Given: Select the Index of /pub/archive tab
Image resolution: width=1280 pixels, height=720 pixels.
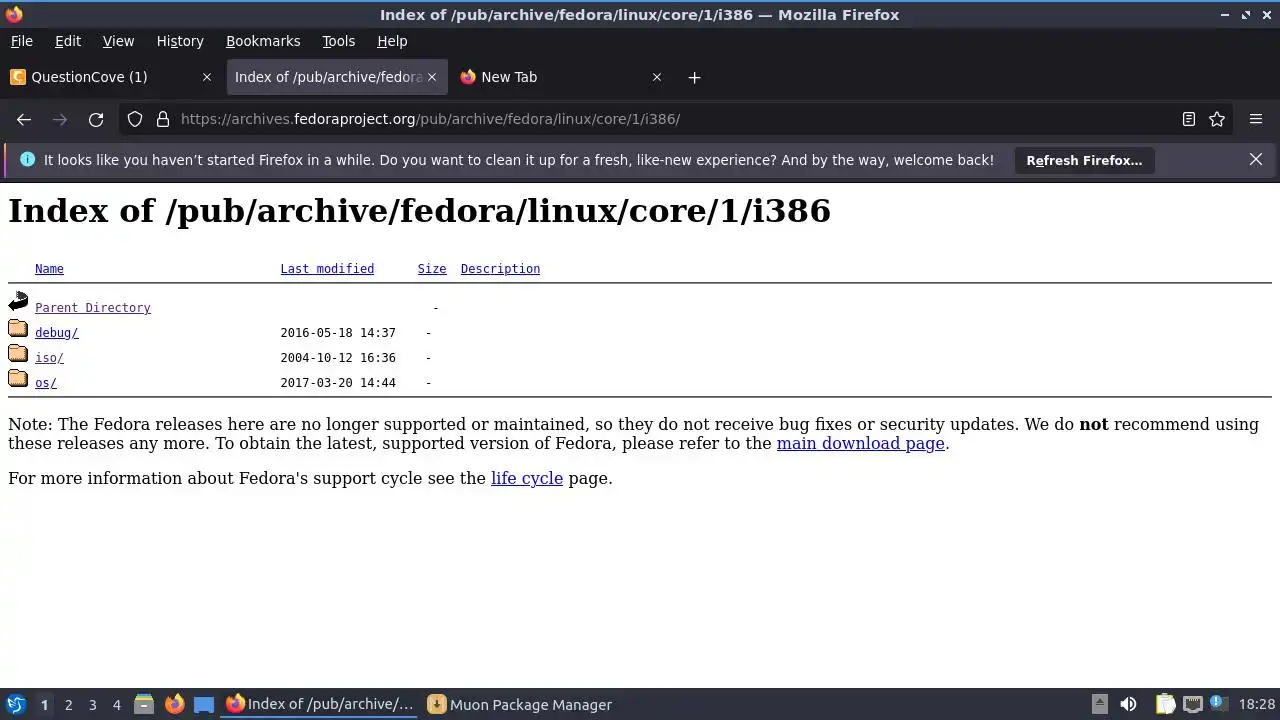Looking at the screenshot, I should point(336,77).
